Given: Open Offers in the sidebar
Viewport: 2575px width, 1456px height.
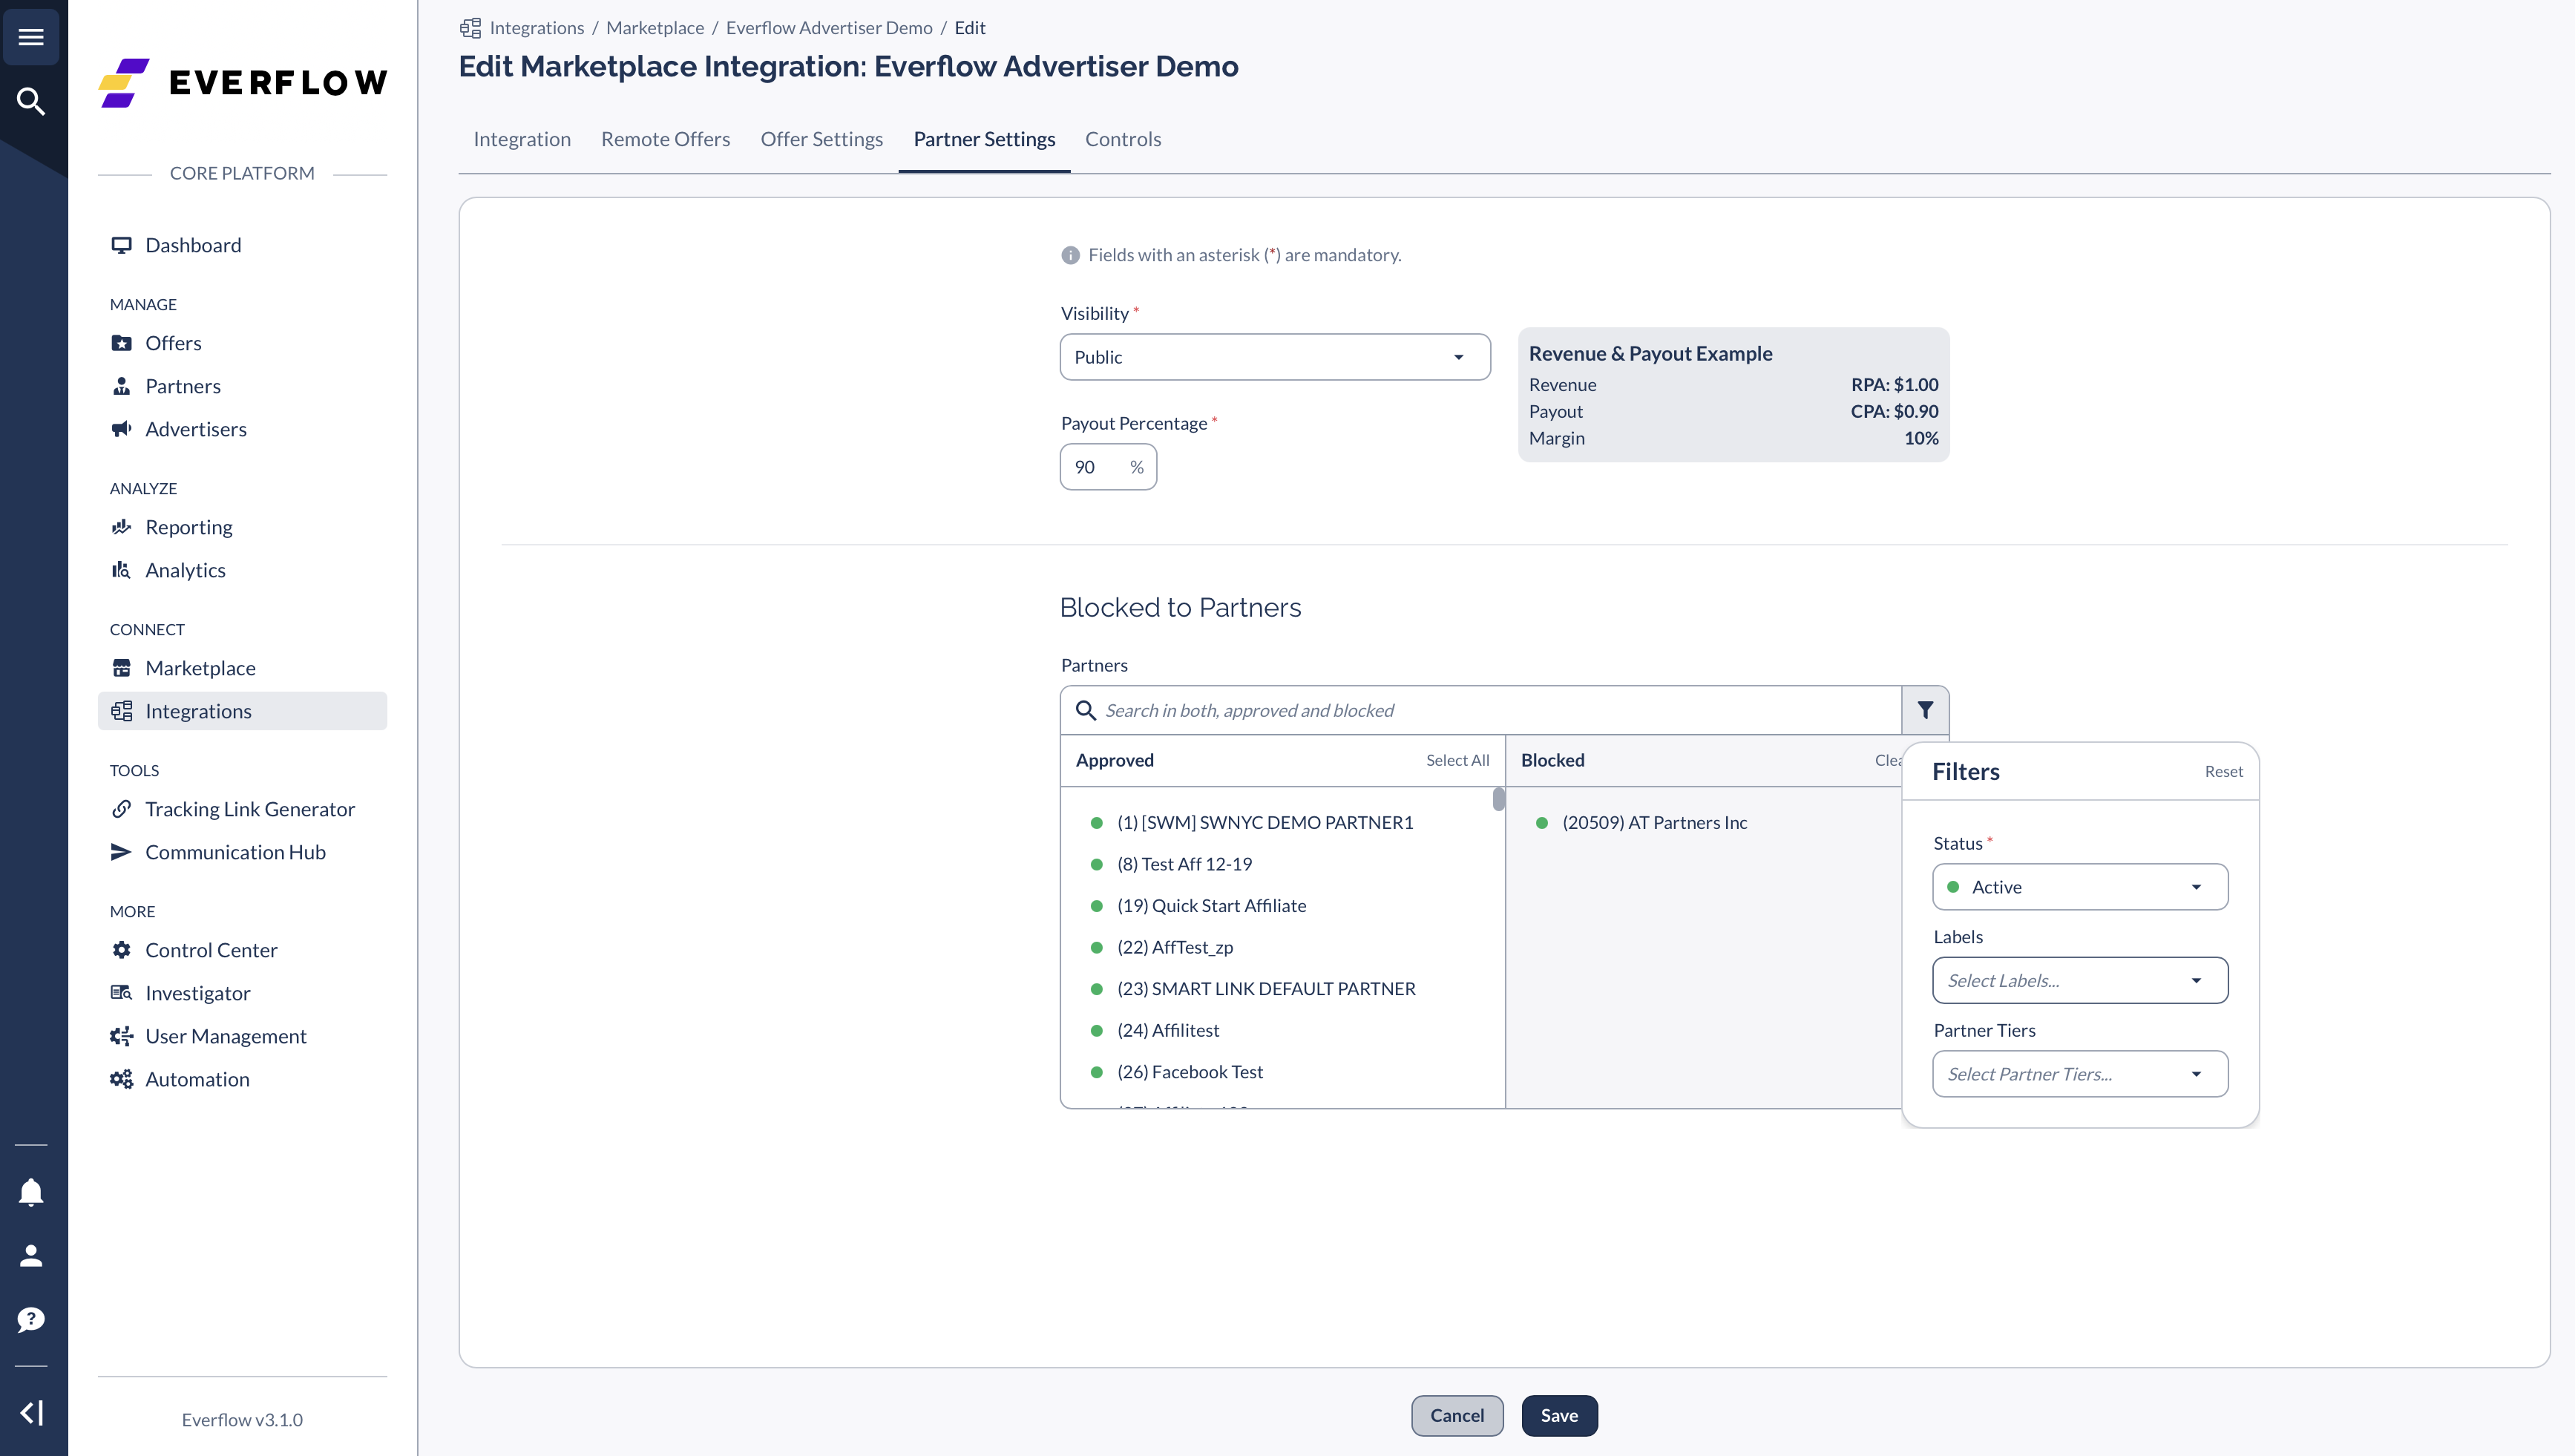Looking at the screenshot, I should 243,343.
